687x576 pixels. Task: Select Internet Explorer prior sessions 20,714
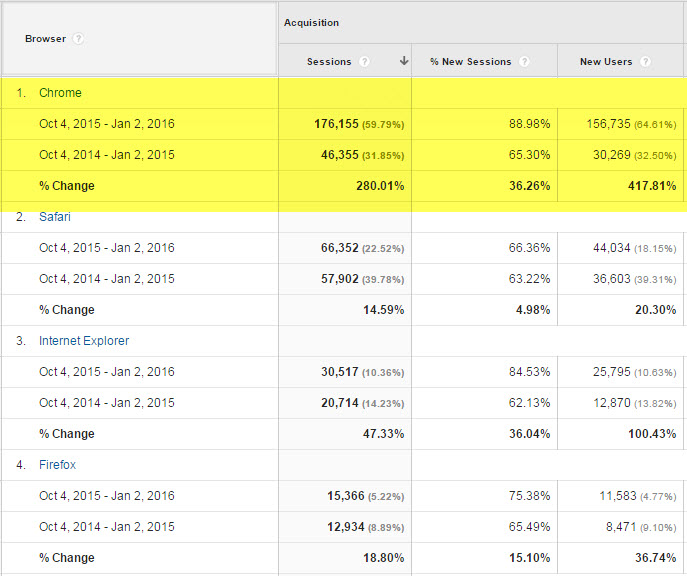(x=340, y=403)
